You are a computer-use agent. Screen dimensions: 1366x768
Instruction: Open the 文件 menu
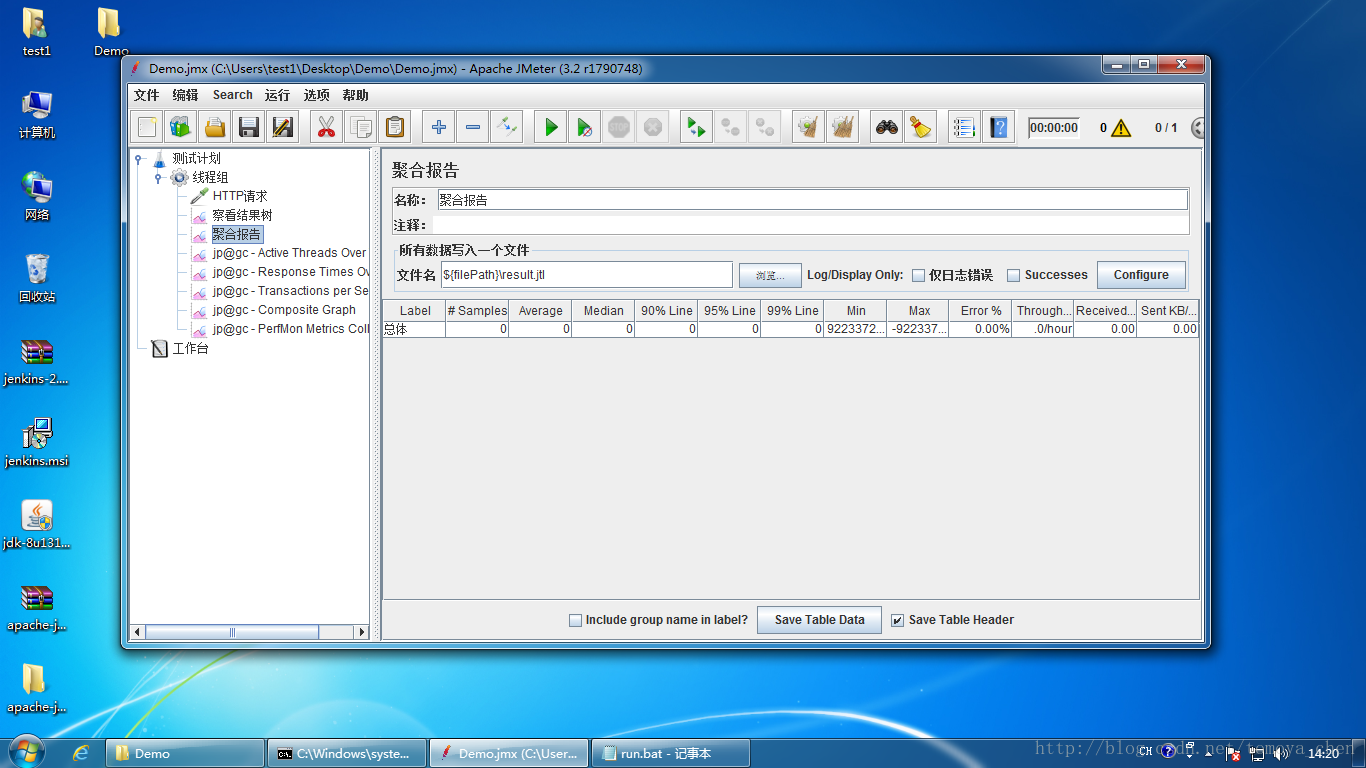point(146,95)
